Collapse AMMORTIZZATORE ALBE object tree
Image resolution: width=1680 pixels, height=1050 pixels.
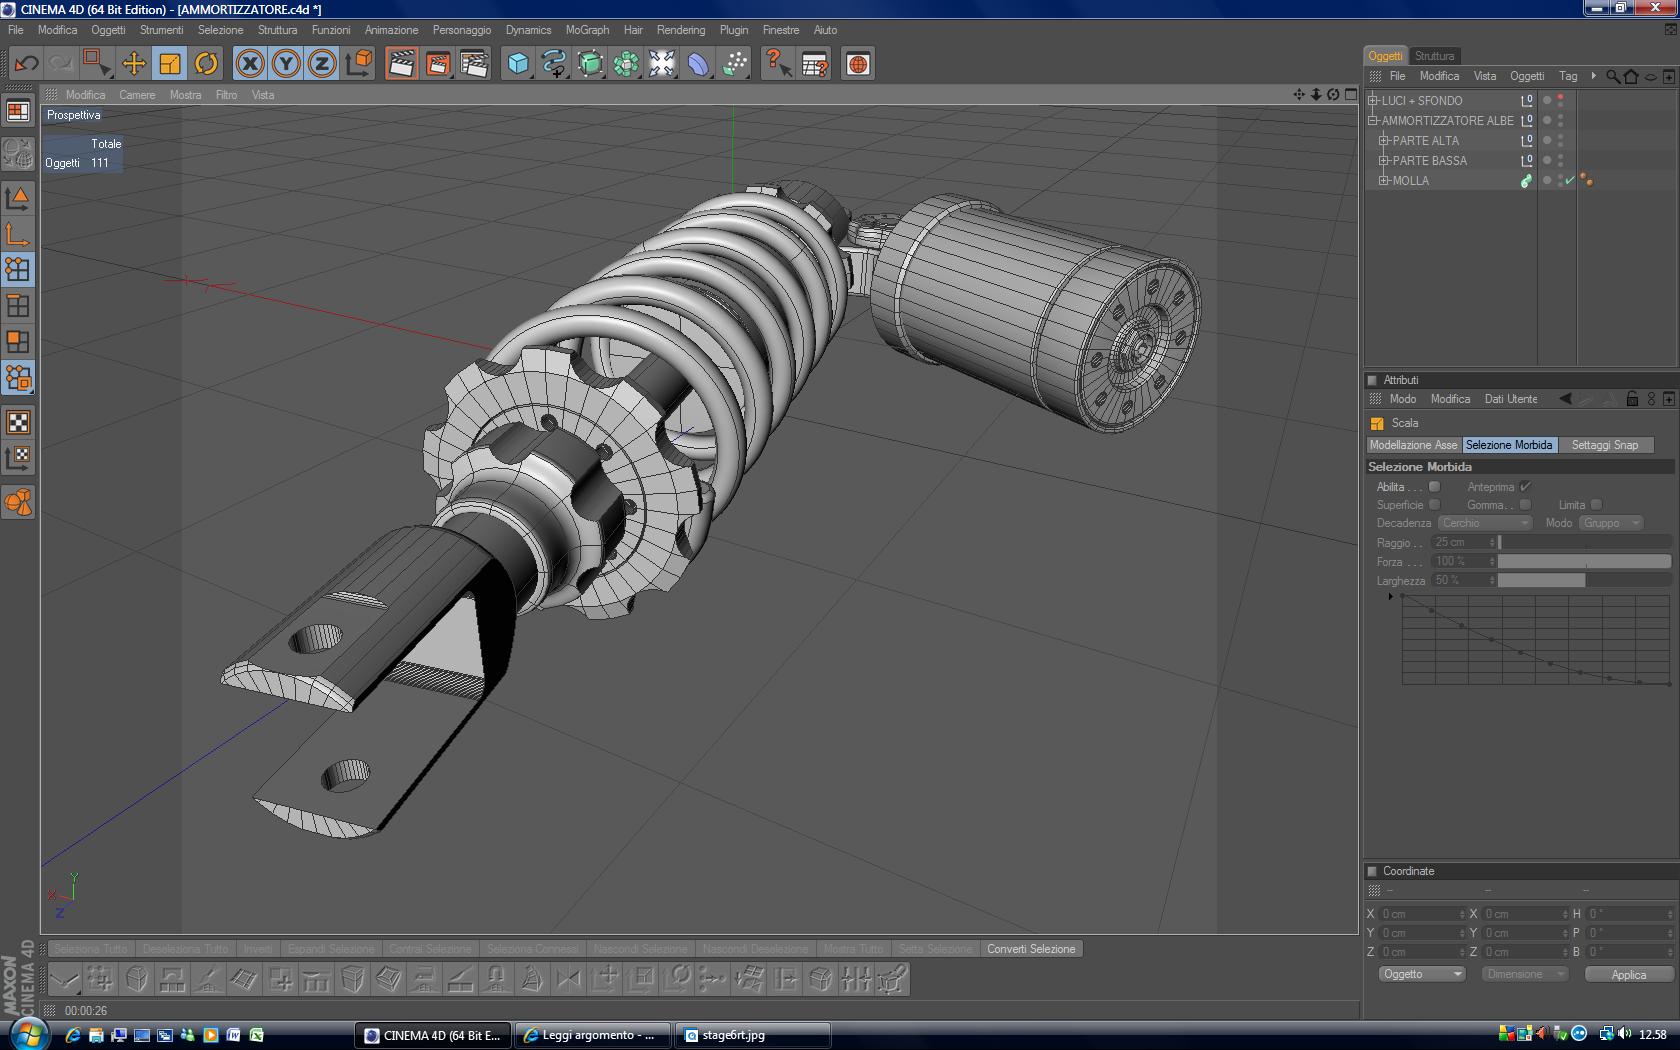tap(1373, 121)
